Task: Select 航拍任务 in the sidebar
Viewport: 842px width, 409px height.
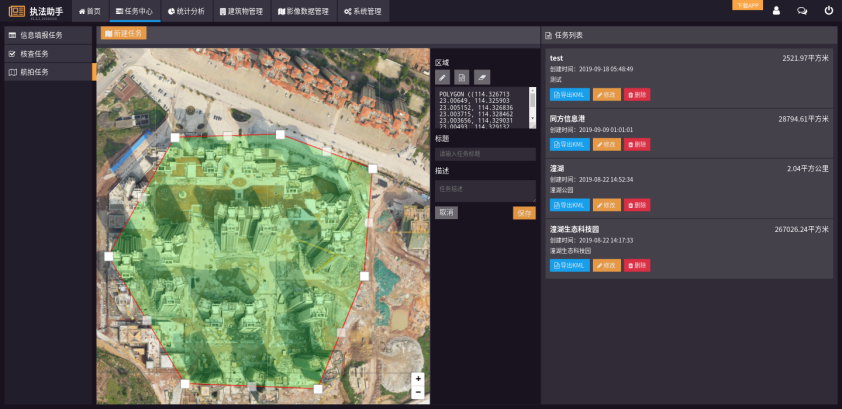Action: pyautogui.click(x=34, y=72)
